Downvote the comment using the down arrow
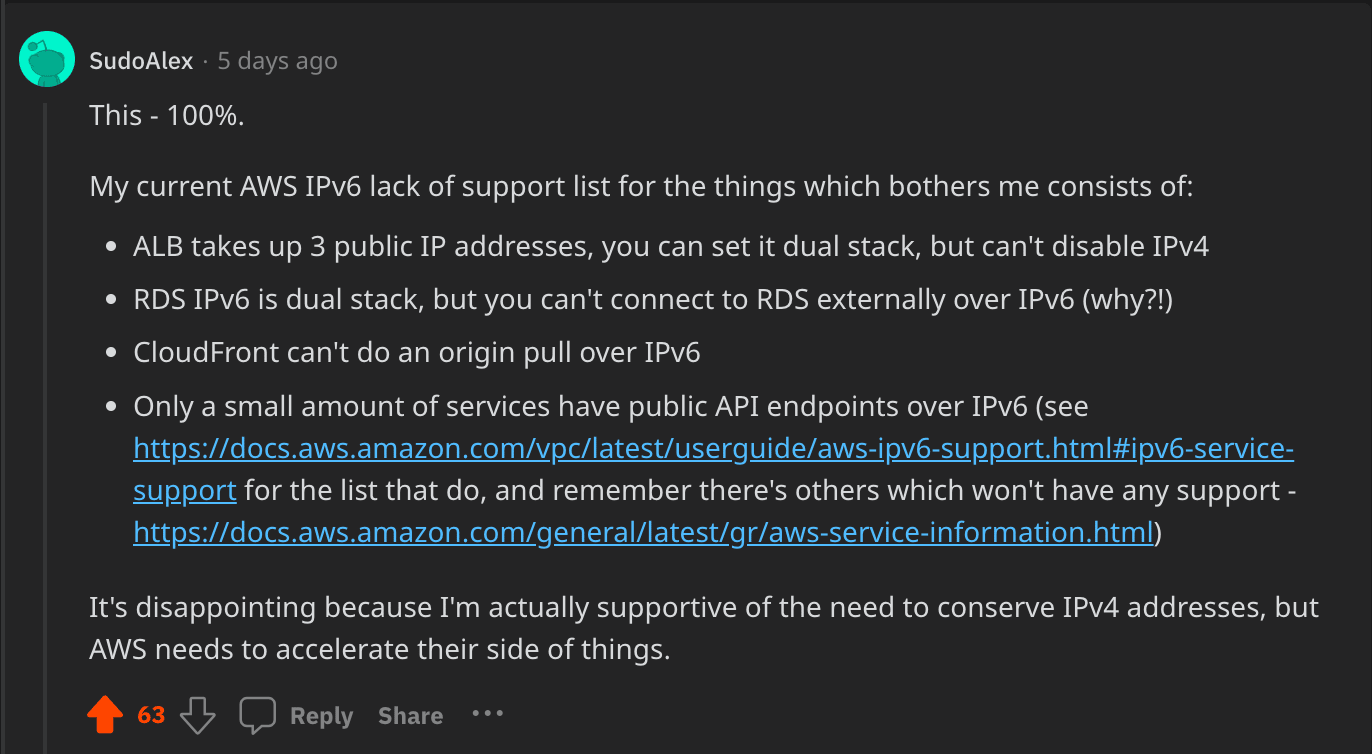 (x=198, y=716)
